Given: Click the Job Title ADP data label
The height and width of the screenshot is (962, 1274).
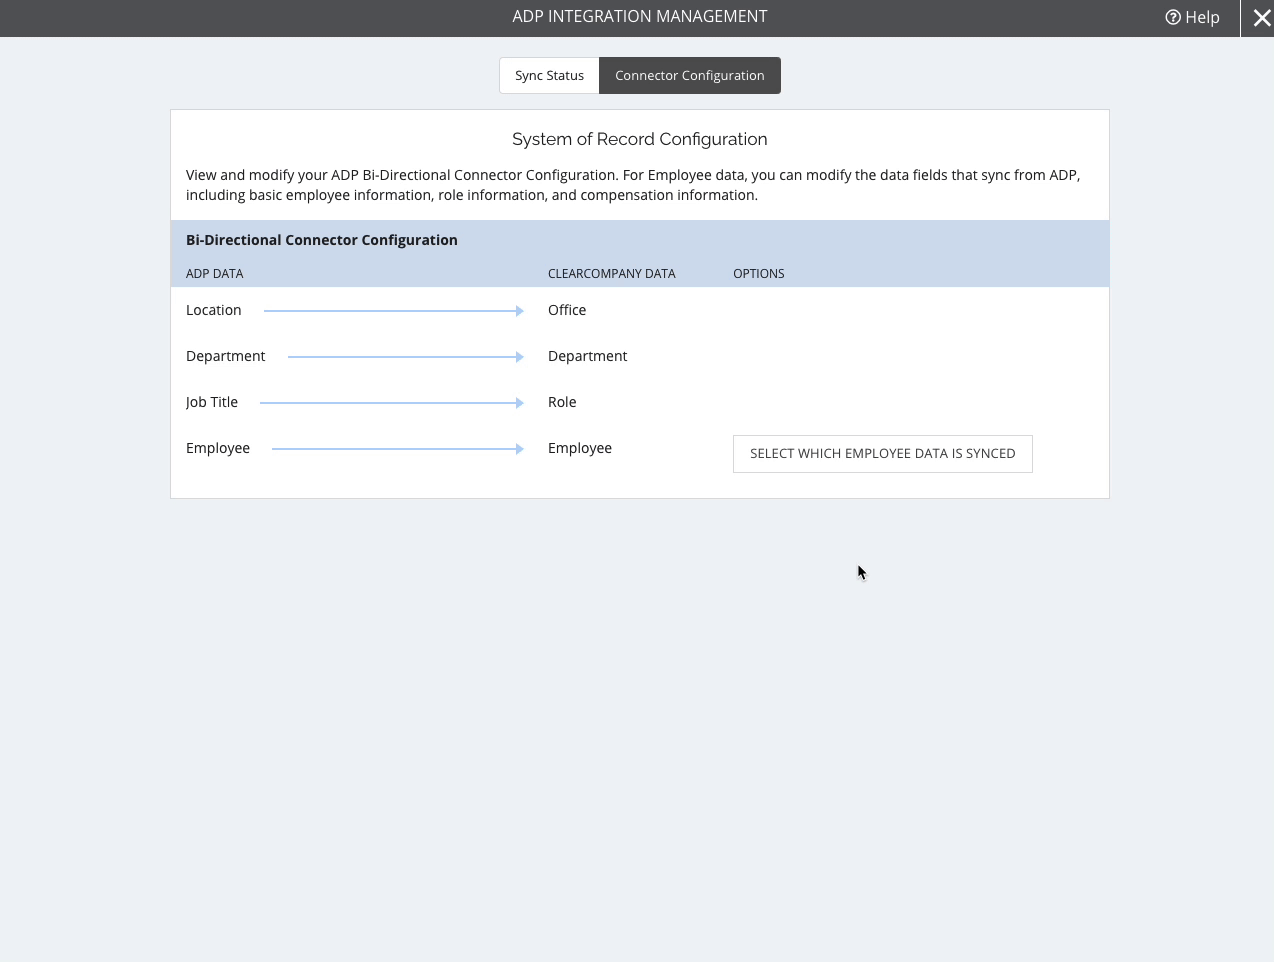Looking at the screenshot, I should (212, 402).
